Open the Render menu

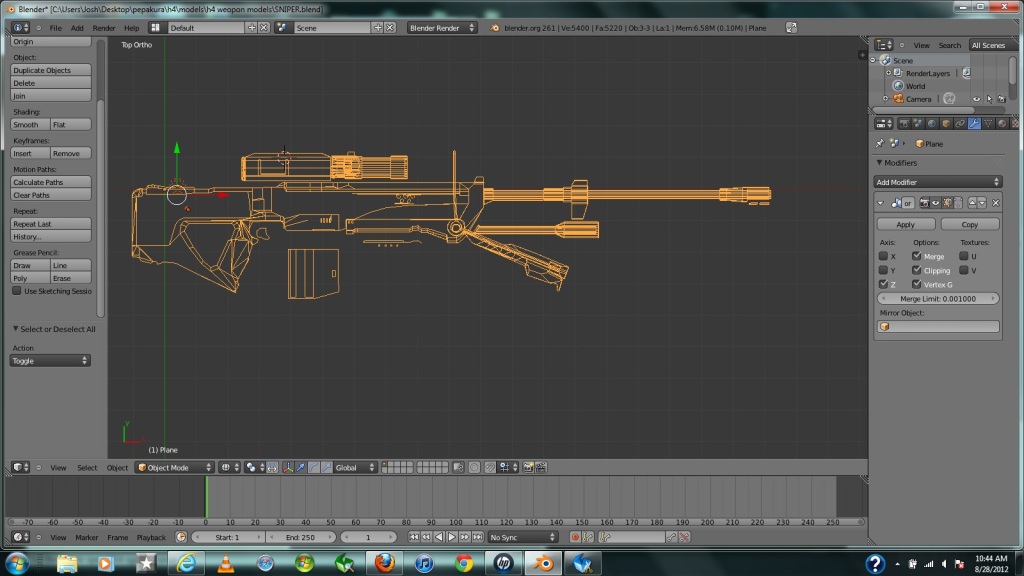(103, 28)
